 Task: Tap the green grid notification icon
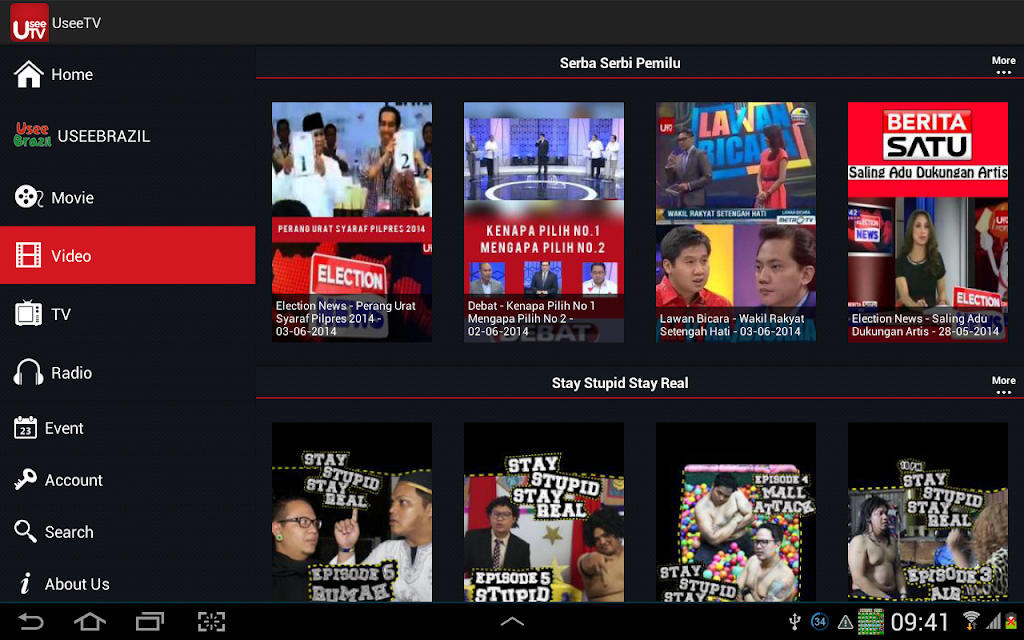(x=871, y=622)
